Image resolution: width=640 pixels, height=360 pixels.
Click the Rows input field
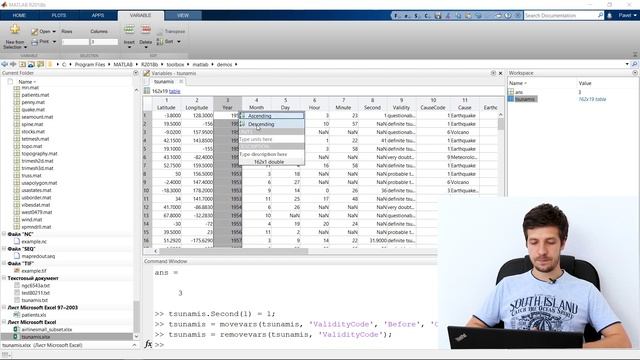pyautogui.click(x=75, y=42)
